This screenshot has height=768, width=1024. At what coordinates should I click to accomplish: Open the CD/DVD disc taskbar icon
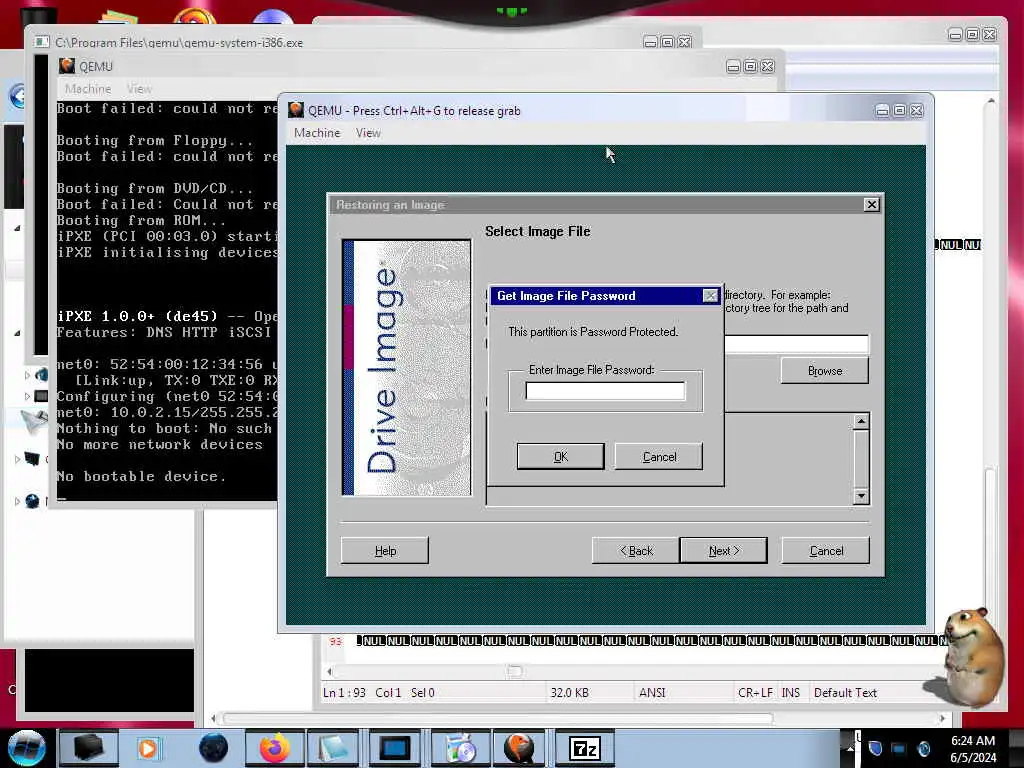pos(461,748)
